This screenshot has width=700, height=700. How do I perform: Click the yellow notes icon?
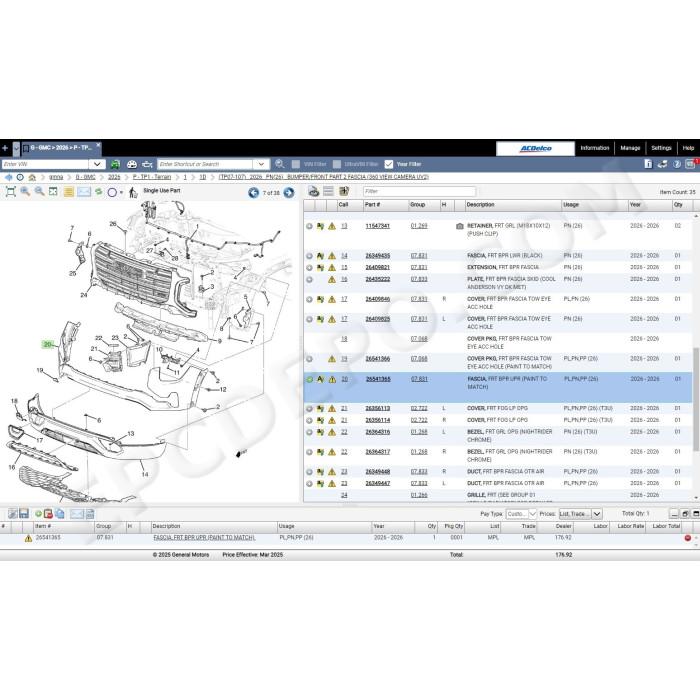tap(69, 192)
